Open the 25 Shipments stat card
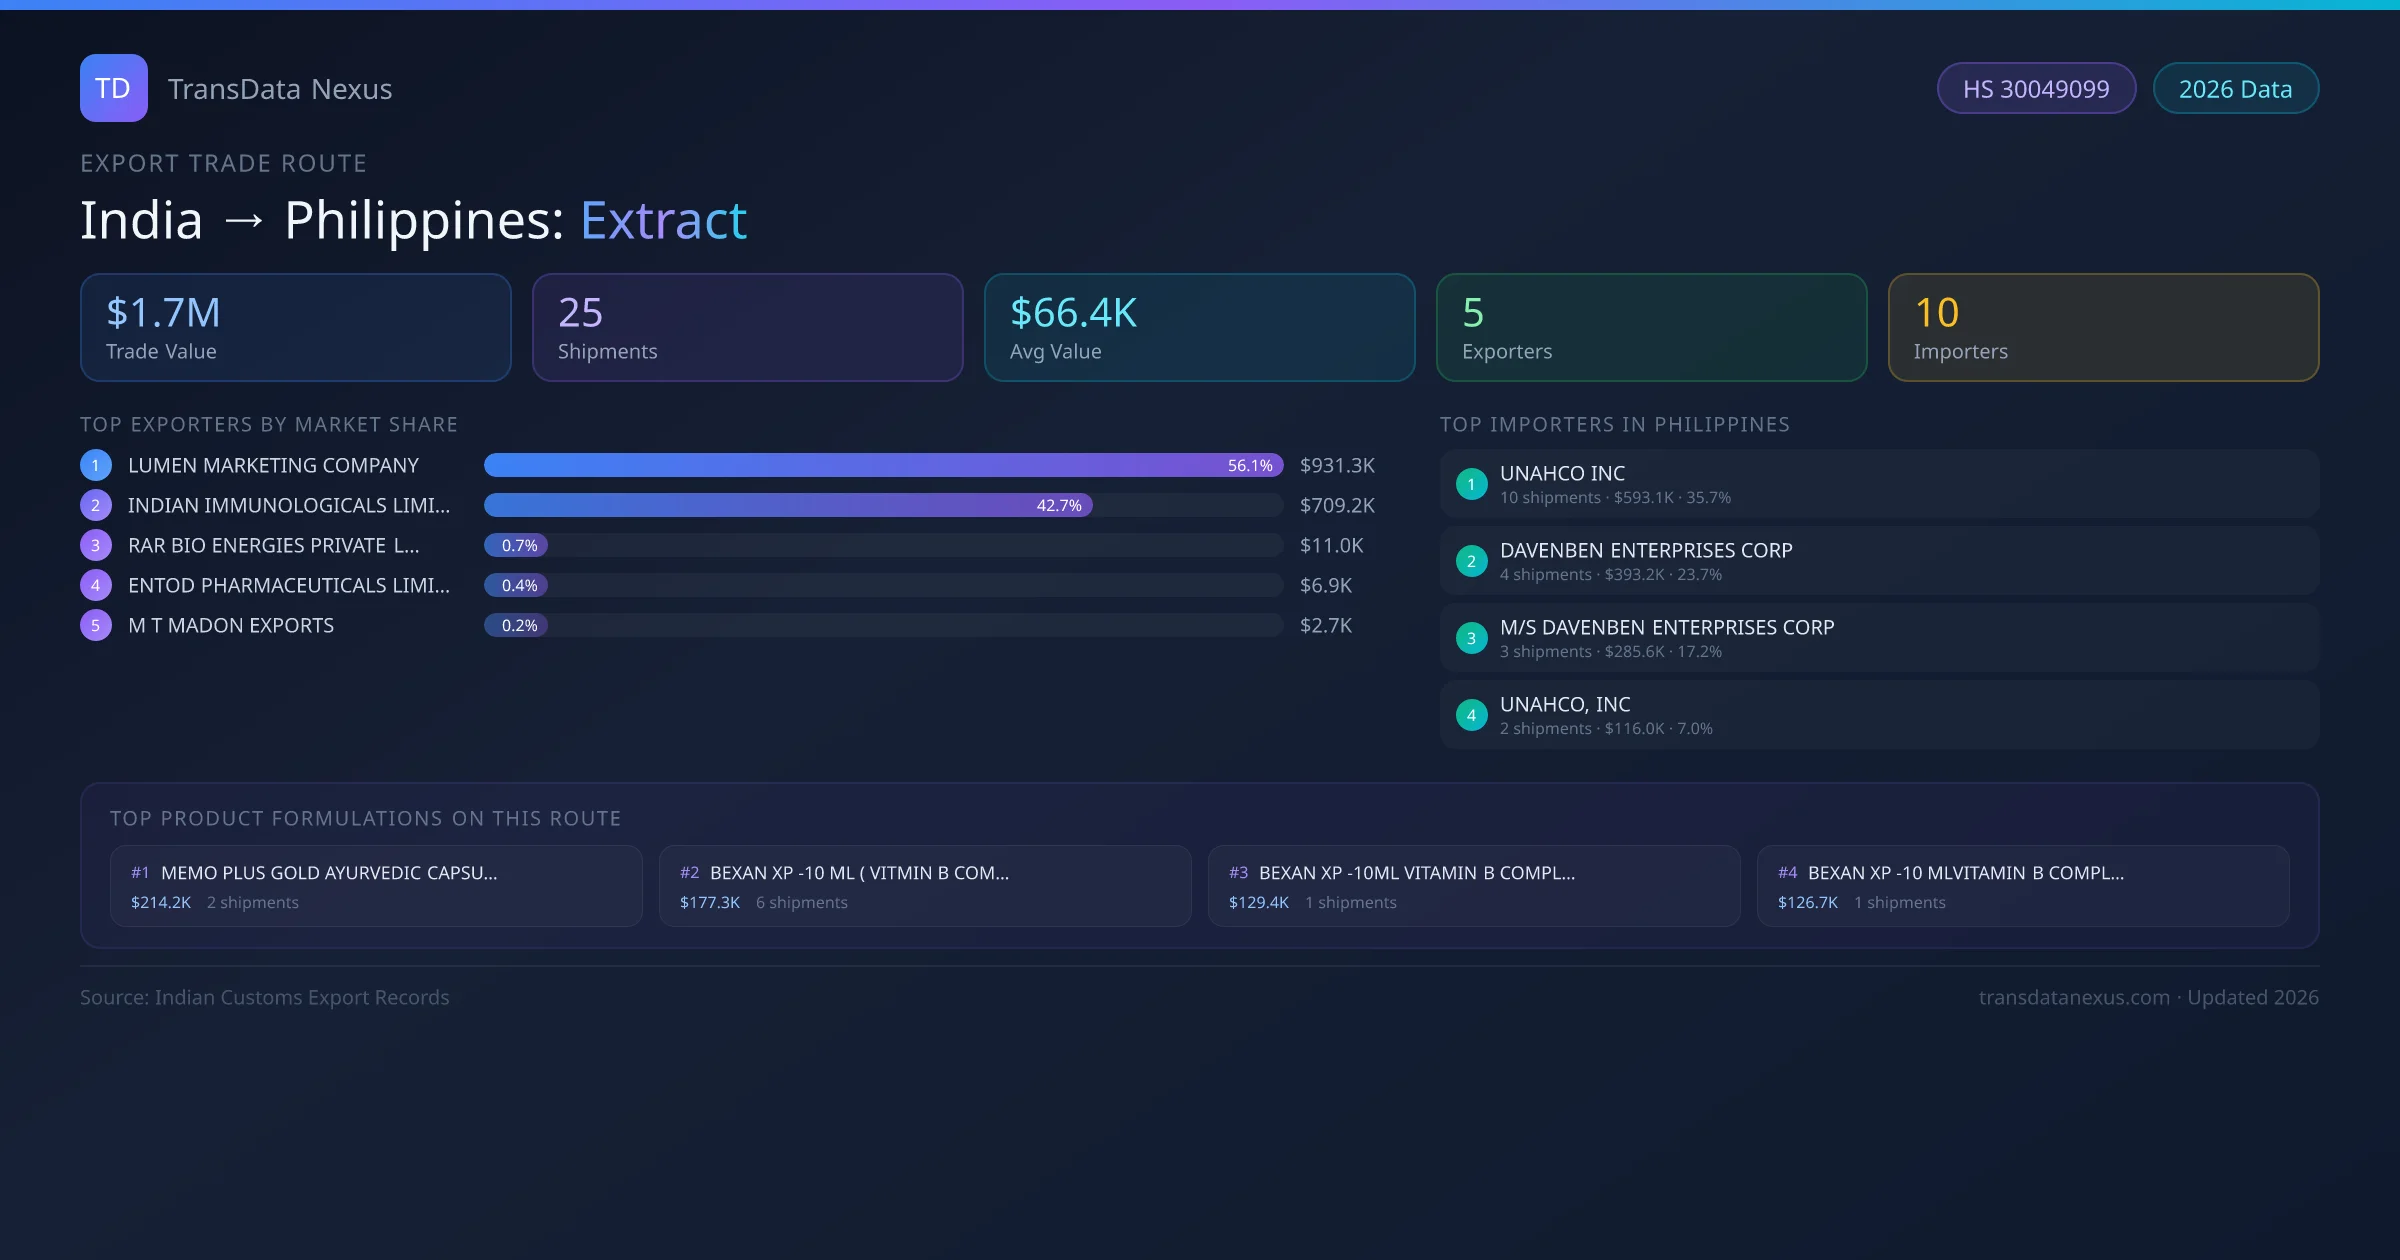Viewport: 2400px width, 1260px height. [747, 328]
